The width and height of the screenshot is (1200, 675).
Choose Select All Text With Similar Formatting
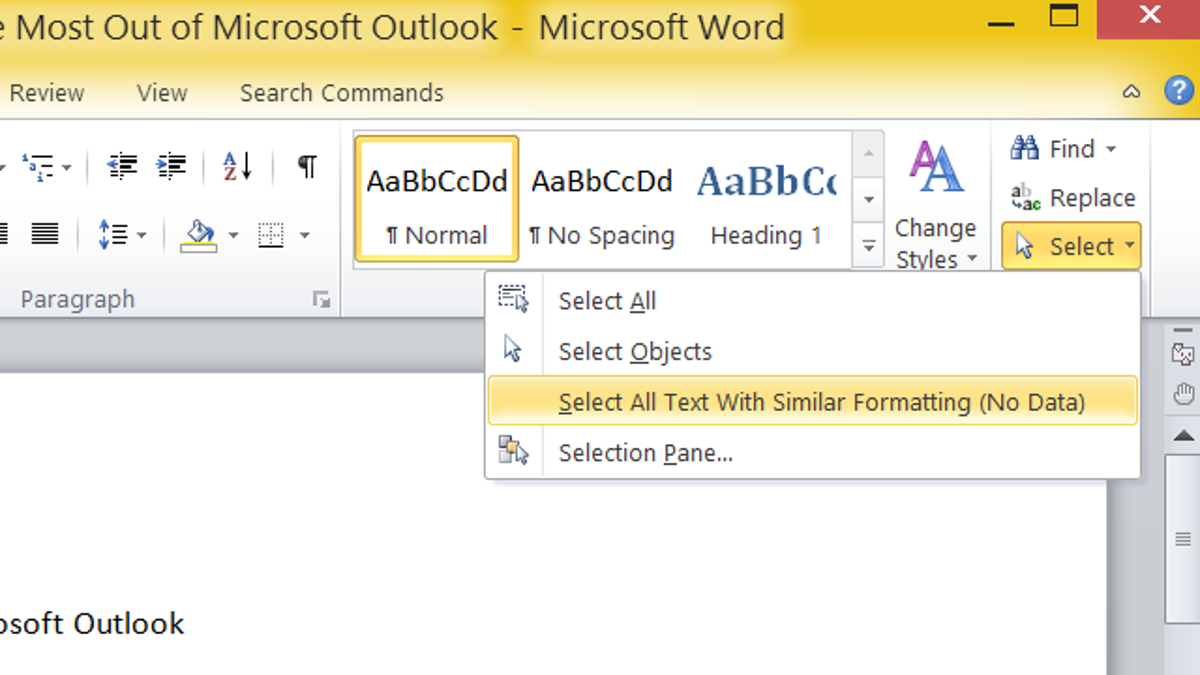click(x=812, y=402)
